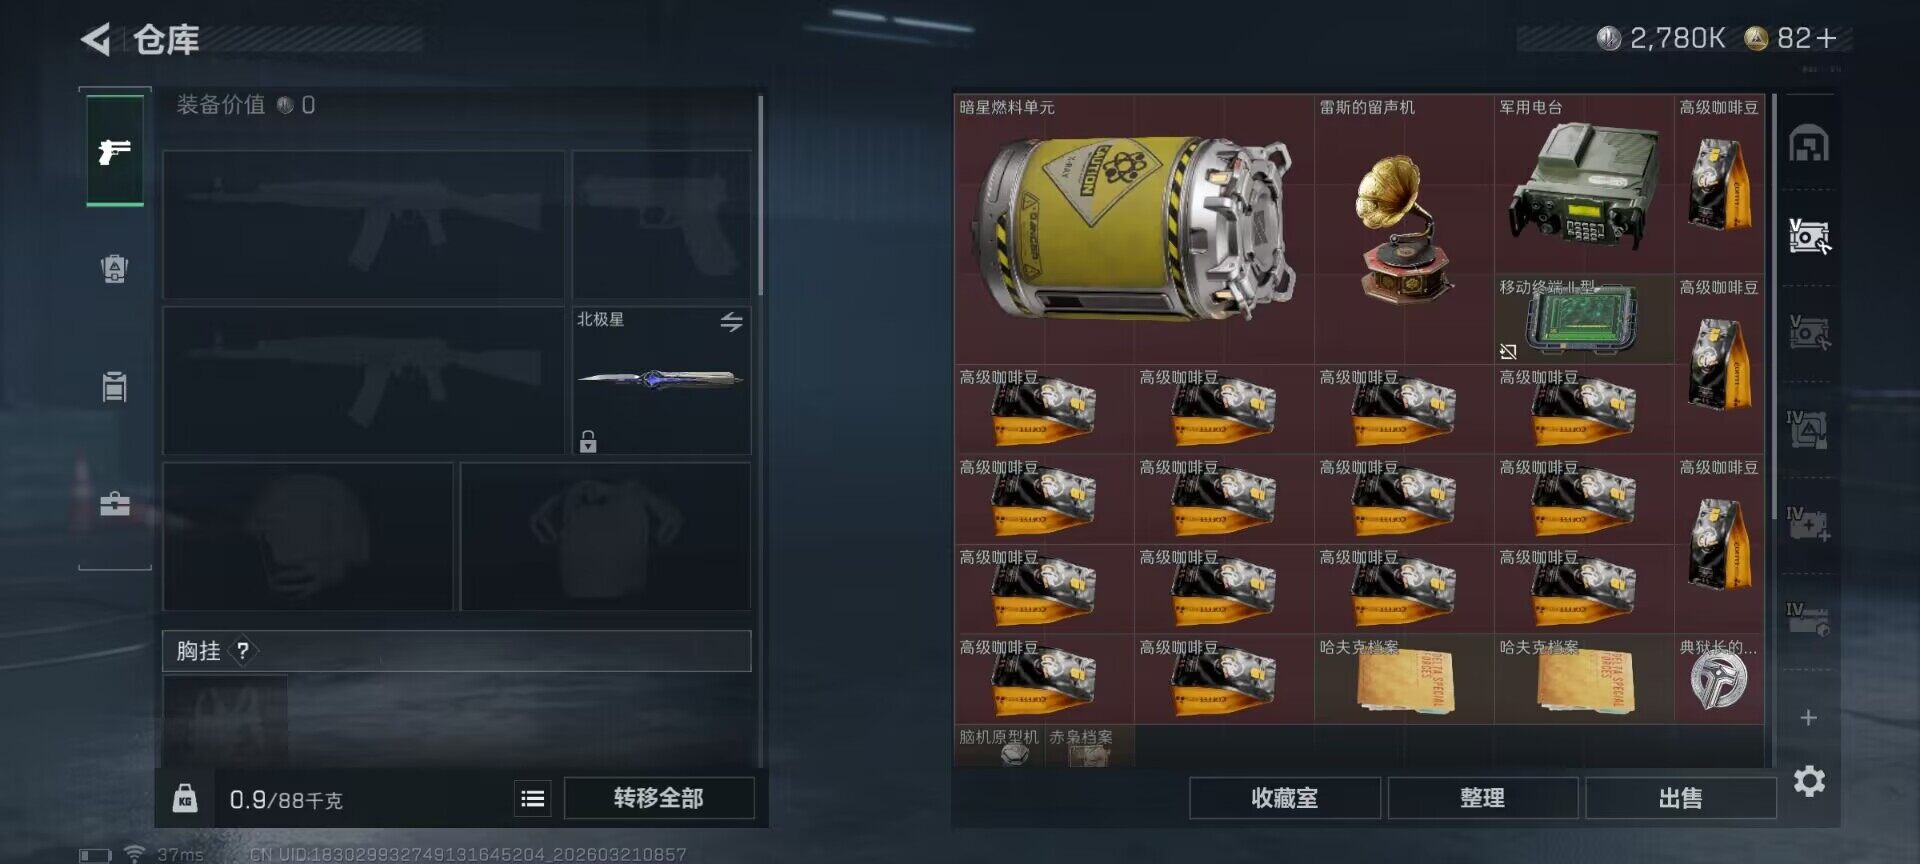Select the main warehouse icon in right sidebar
The height and width of the screenshot is (864, 1920).
tap(1809, 144)
